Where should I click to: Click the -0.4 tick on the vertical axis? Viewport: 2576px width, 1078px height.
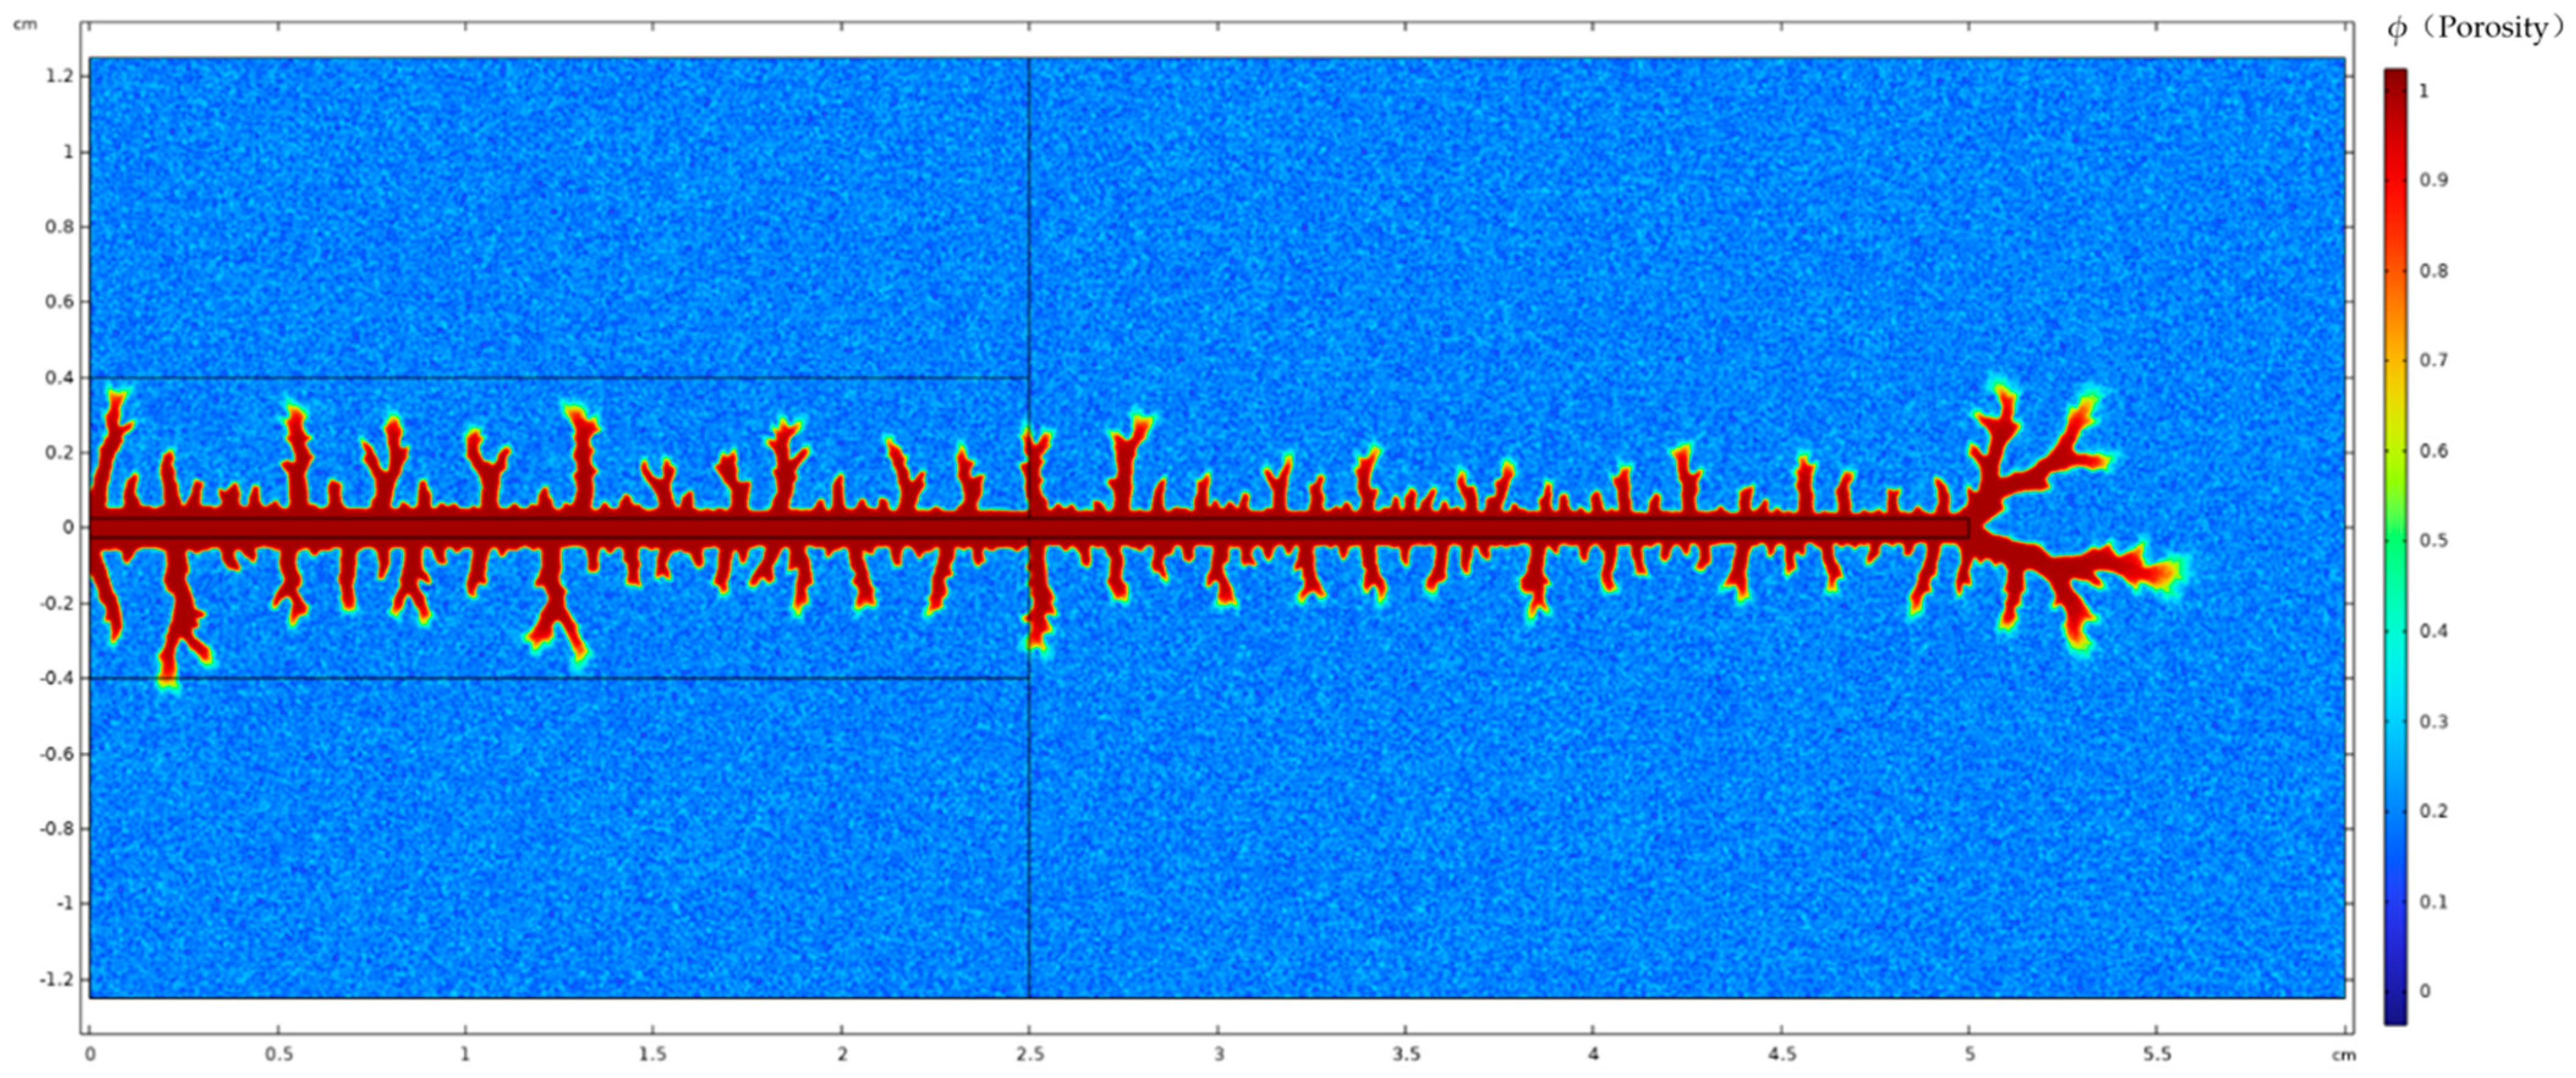tap(58, 678)
